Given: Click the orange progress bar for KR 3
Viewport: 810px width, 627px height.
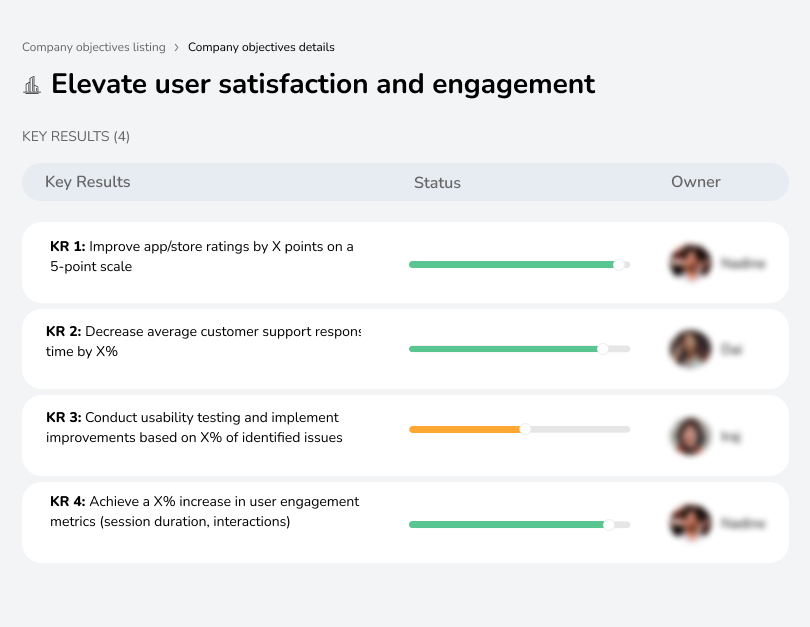Looking at the screenshot, I should pyautogui.click(x=463, y=429).
